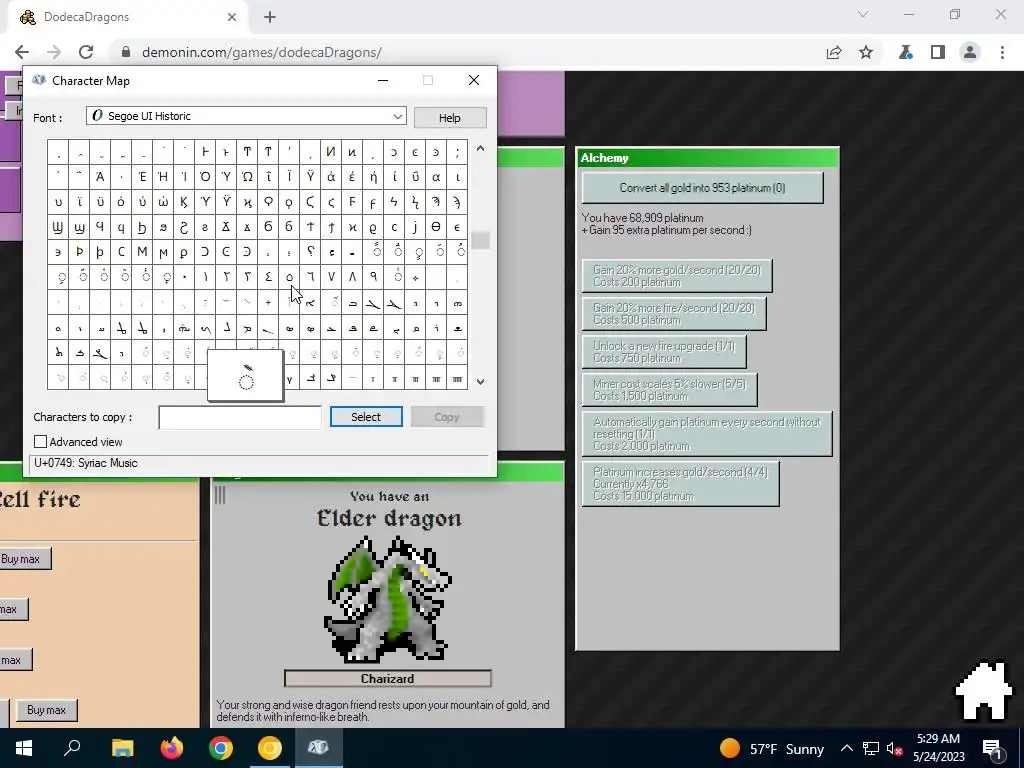Viewport: 1024px width, 768px height.
Task: Select the inverted V glyph (٨) in grid
Action: click(352, 277)
